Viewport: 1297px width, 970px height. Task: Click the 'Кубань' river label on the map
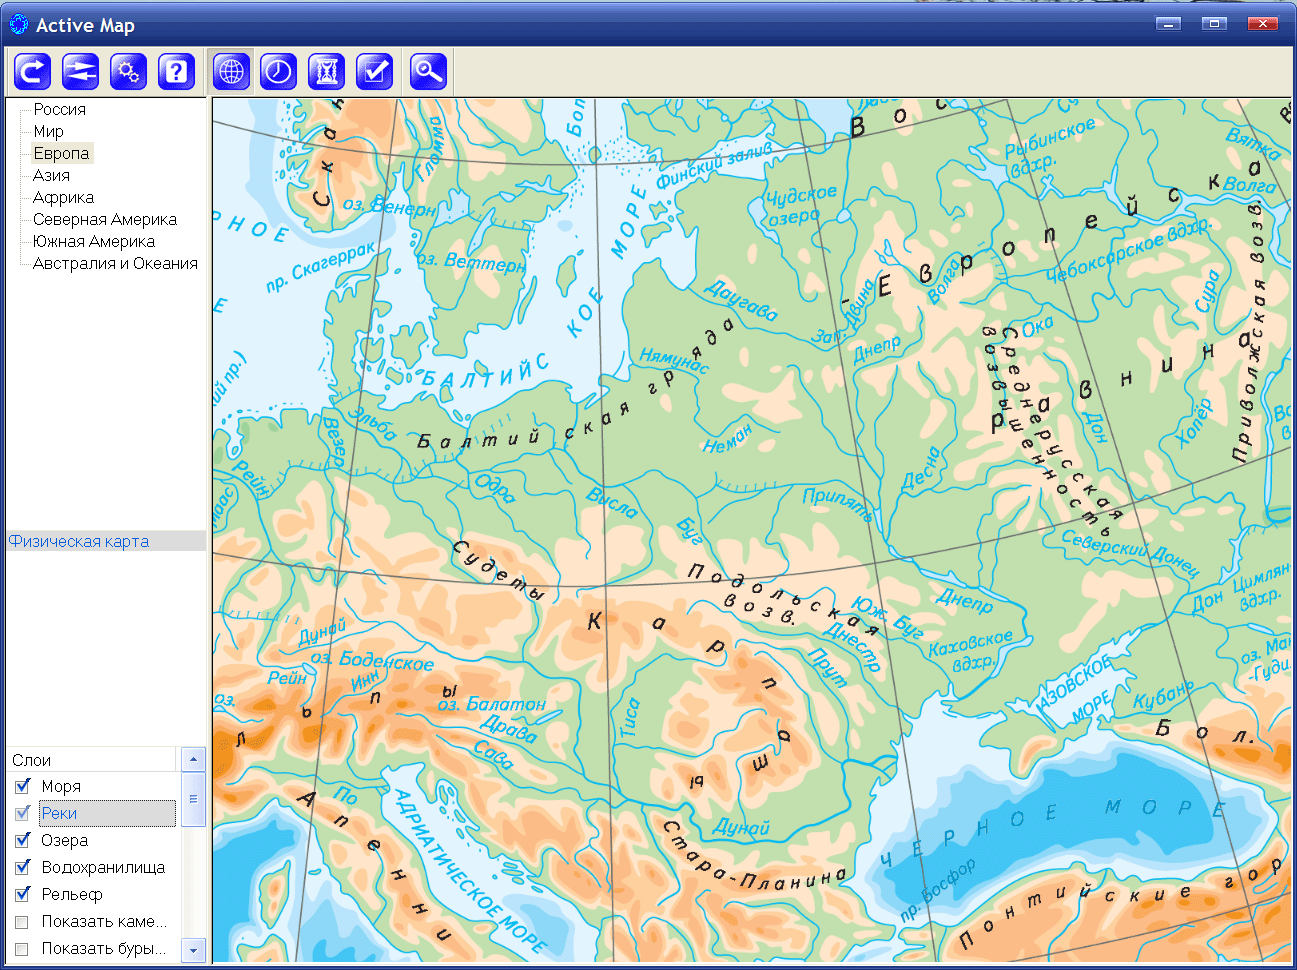tap(1163, 695)
